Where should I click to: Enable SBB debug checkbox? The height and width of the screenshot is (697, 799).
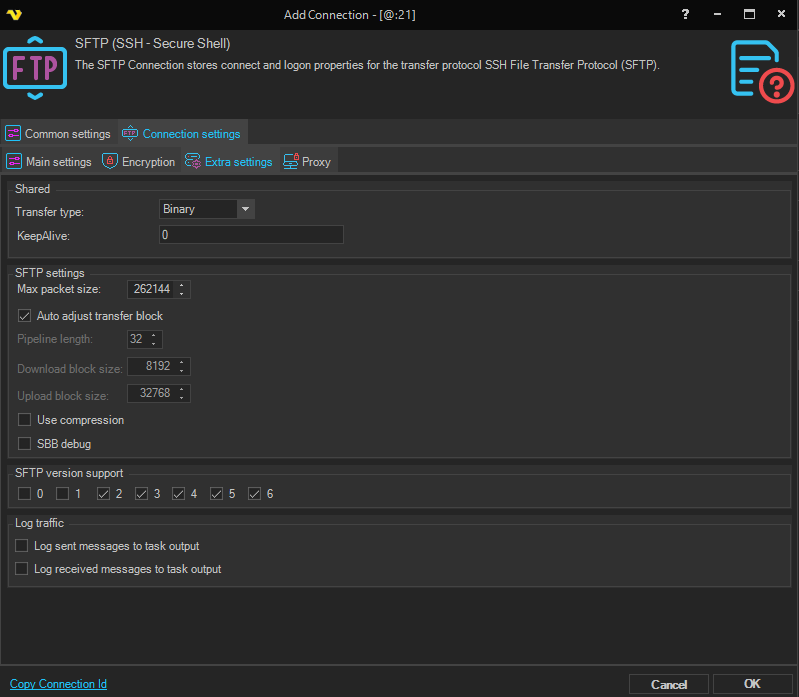25,443
